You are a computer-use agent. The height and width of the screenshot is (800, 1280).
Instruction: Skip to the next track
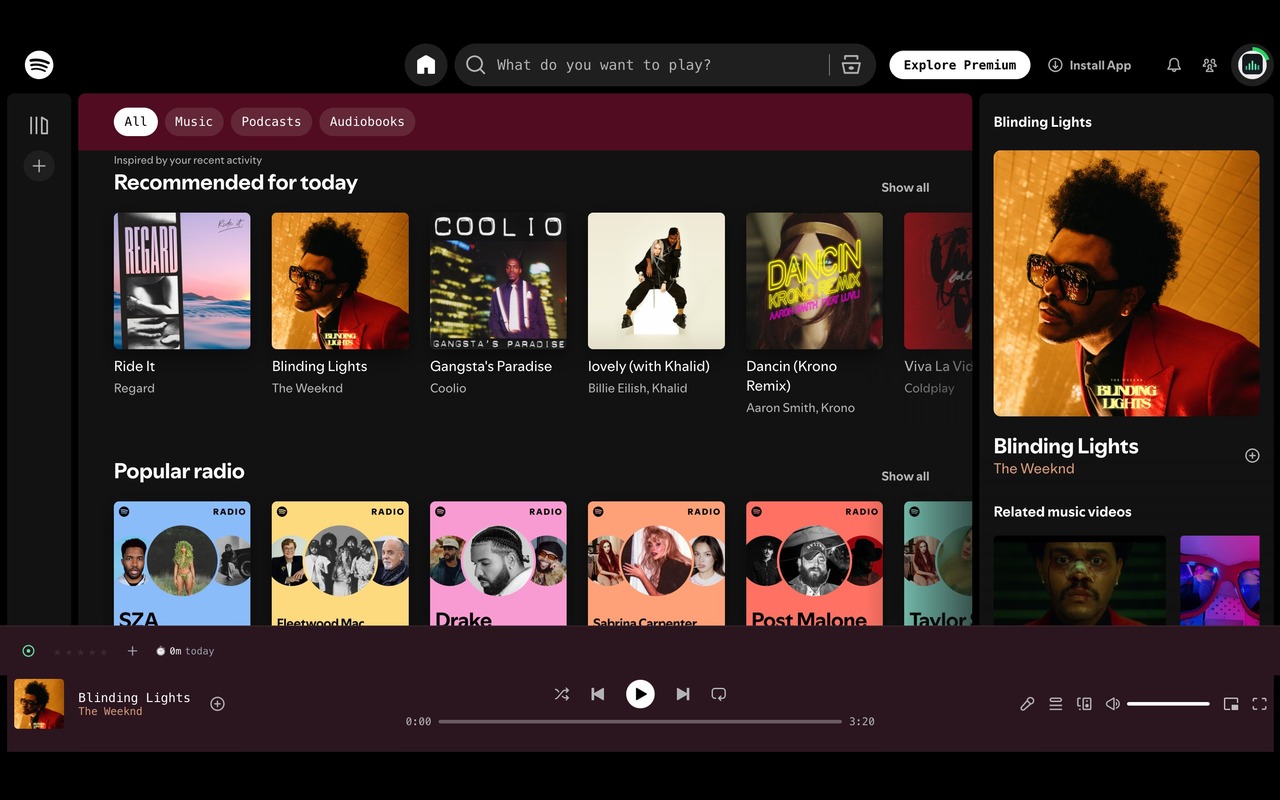[683, 694]
